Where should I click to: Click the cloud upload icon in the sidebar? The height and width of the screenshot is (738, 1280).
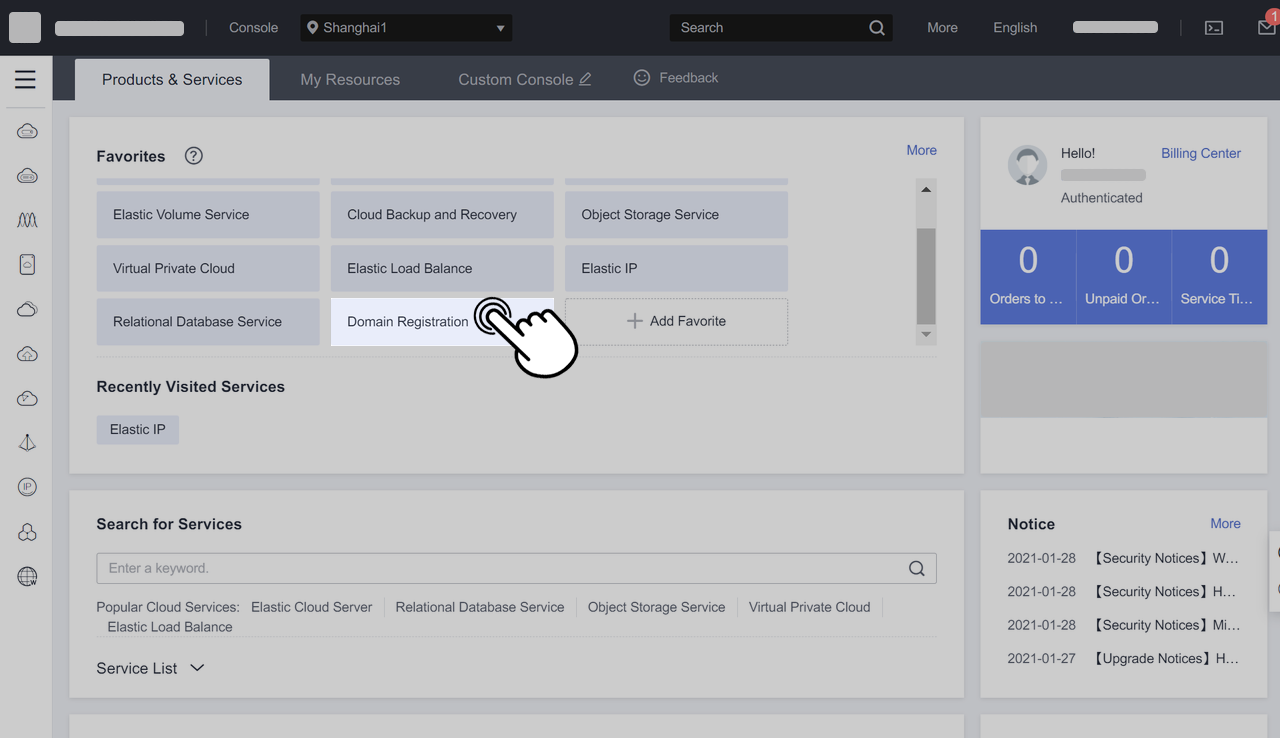26,353
